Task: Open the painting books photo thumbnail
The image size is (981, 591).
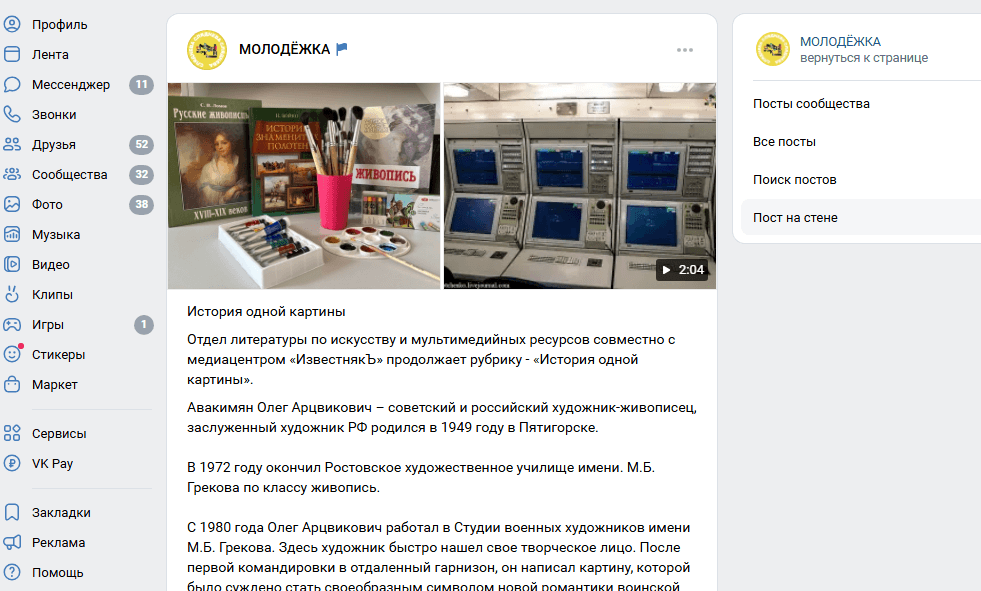Action: (304, 186)
